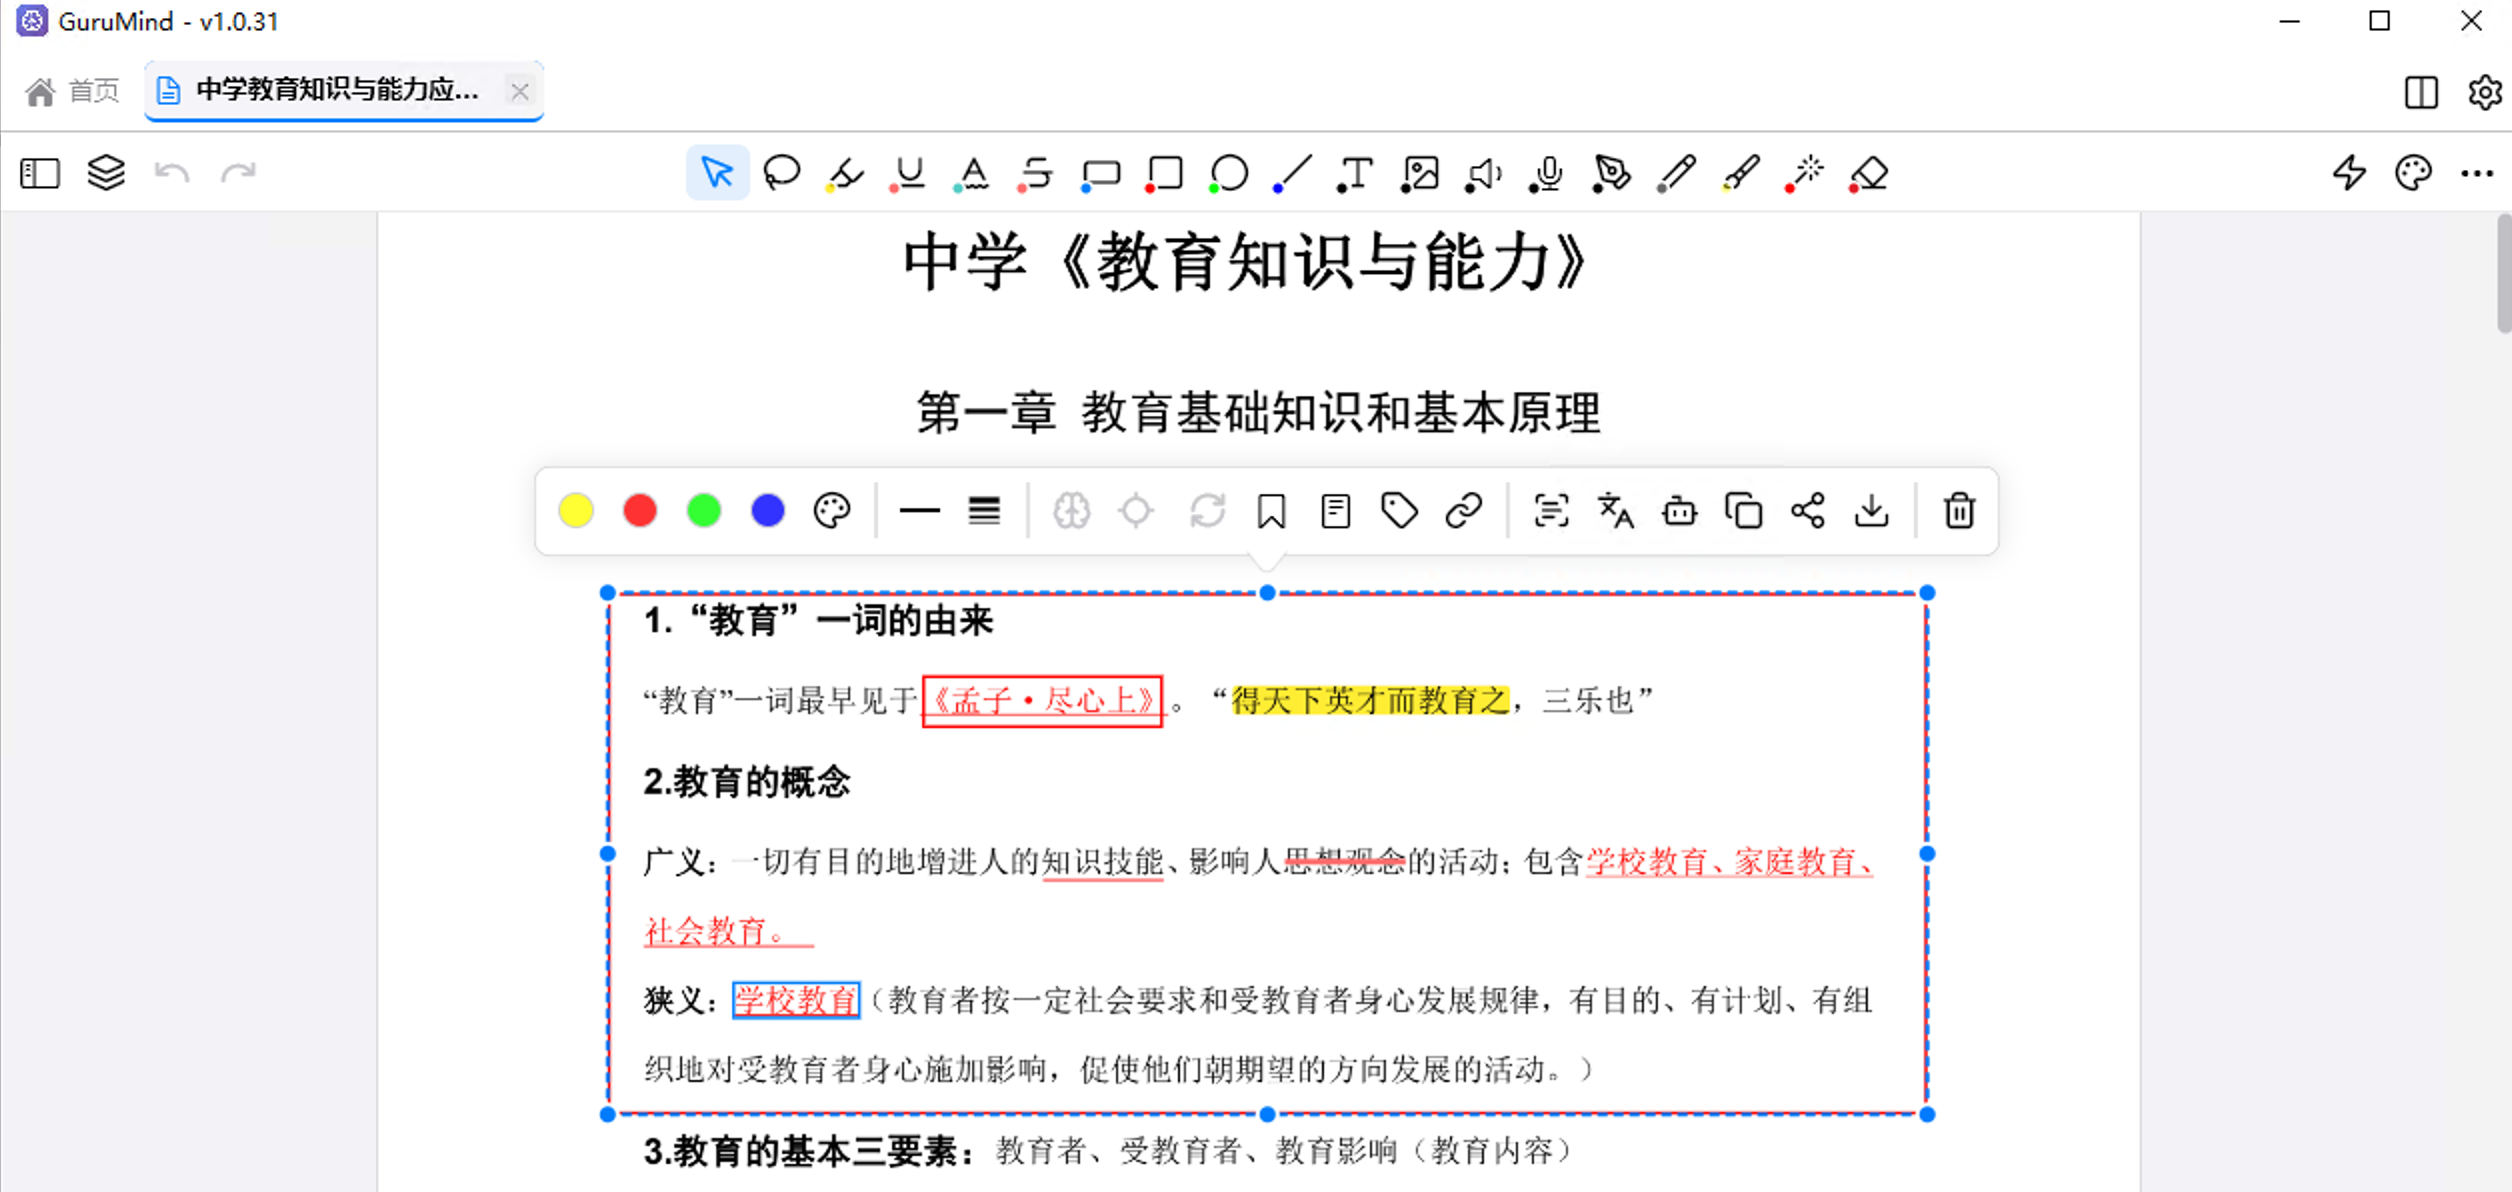Click the red-boxed 《孟子·尽心上》 annotation
Screen dimensions: 2512x1192
tap(1042, 701)
